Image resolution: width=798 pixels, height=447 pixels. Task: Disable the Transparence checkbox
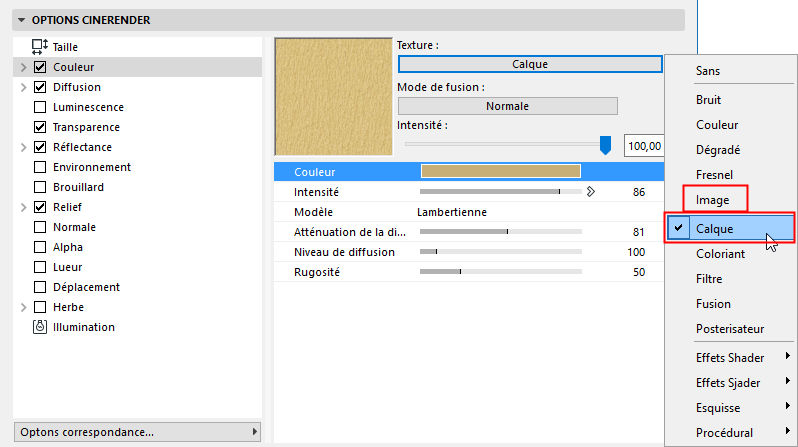coord(40,127)
